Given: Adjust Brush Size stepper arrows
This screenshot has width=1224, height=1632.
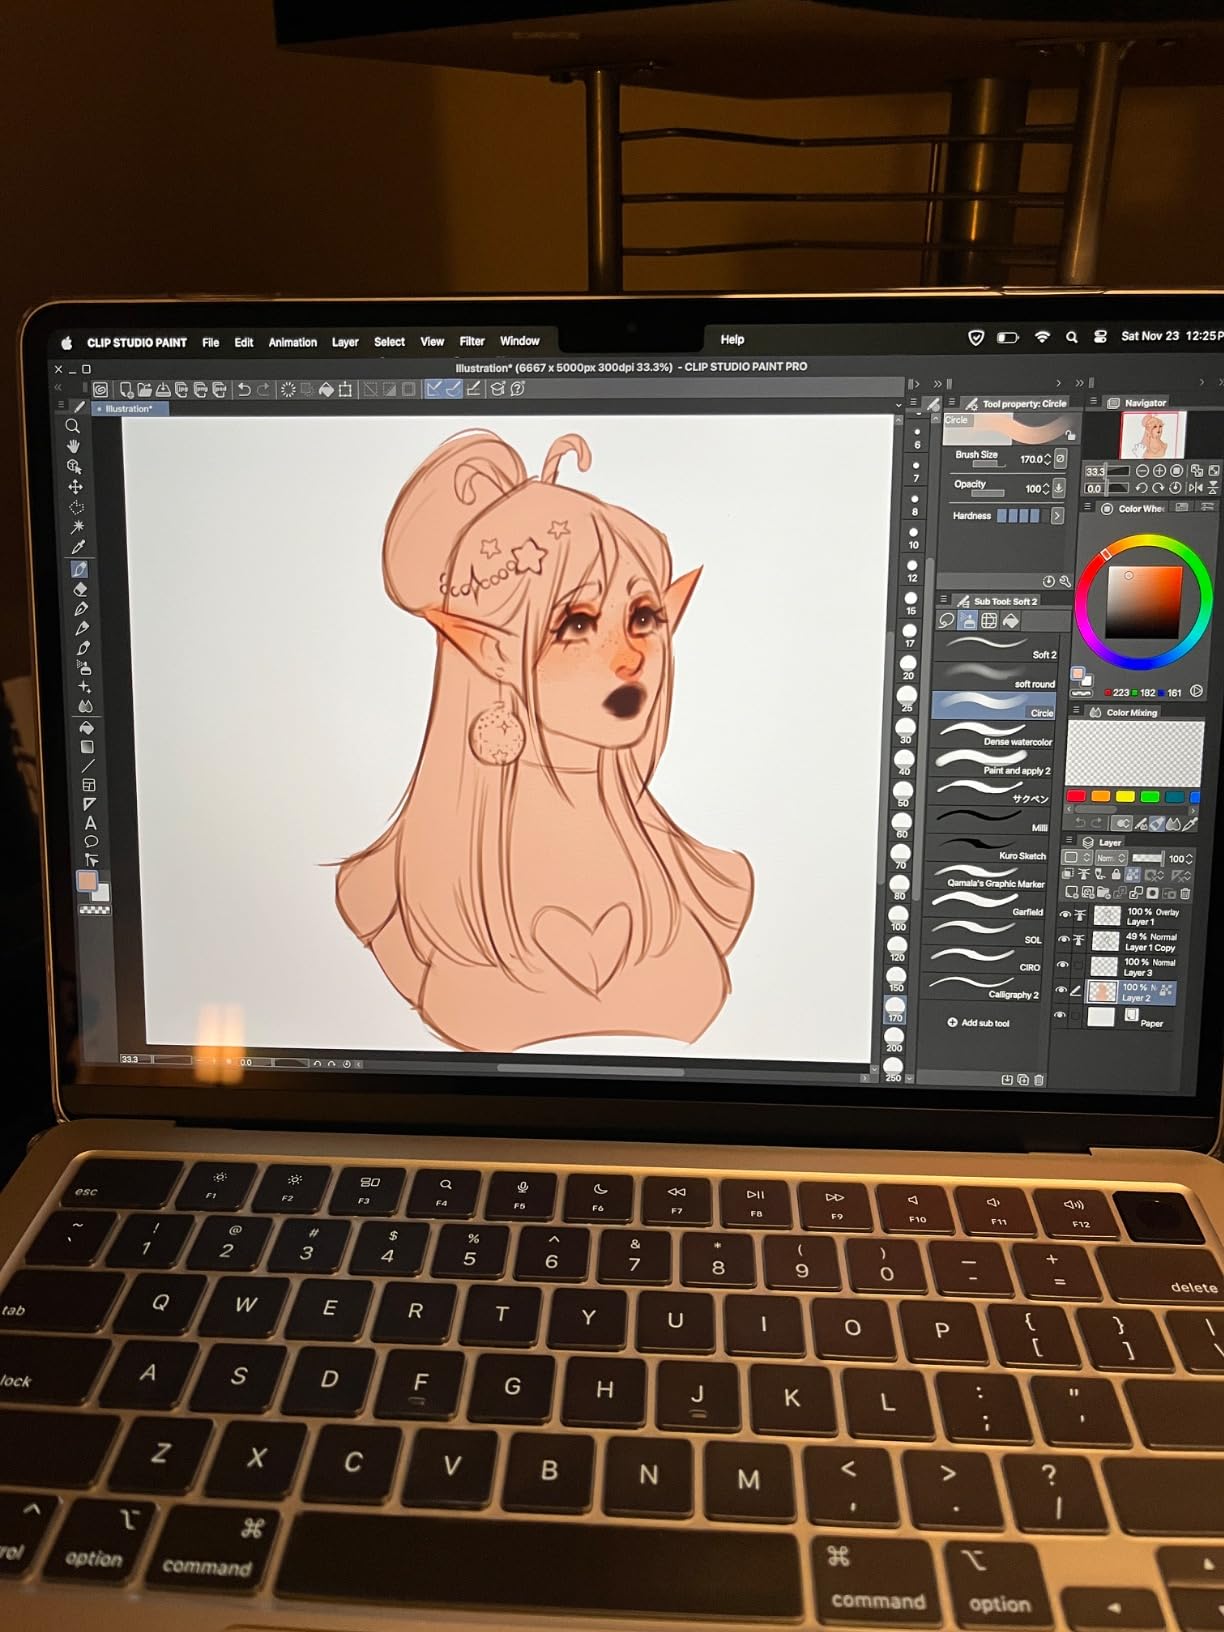Looking at the screenshot, I should [x=1047, y=459].
